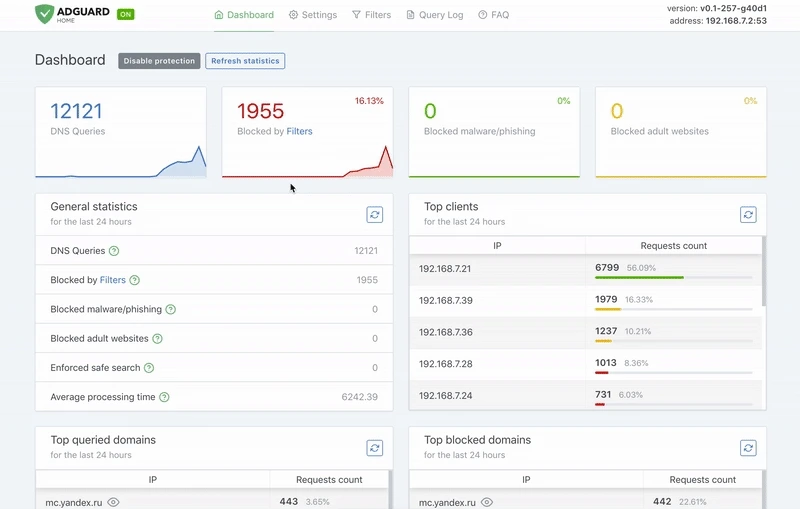The width and height of the screenshot is (800, 509).
Task: Follow the Filters link in the red blocked card
Action: [x=299, y=131]
